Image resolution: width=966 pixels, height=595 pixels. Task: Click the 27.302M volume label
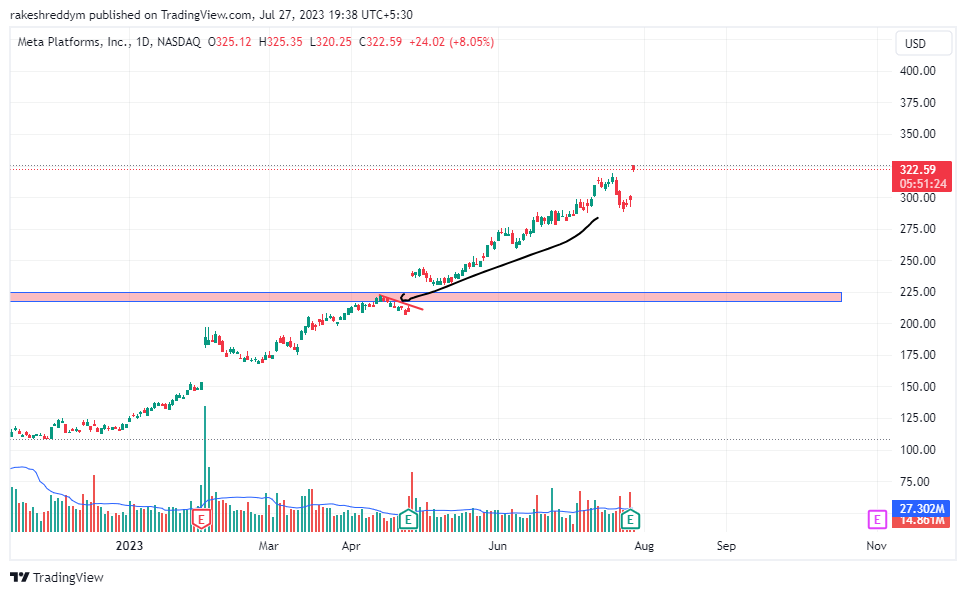tap(922, 508)
